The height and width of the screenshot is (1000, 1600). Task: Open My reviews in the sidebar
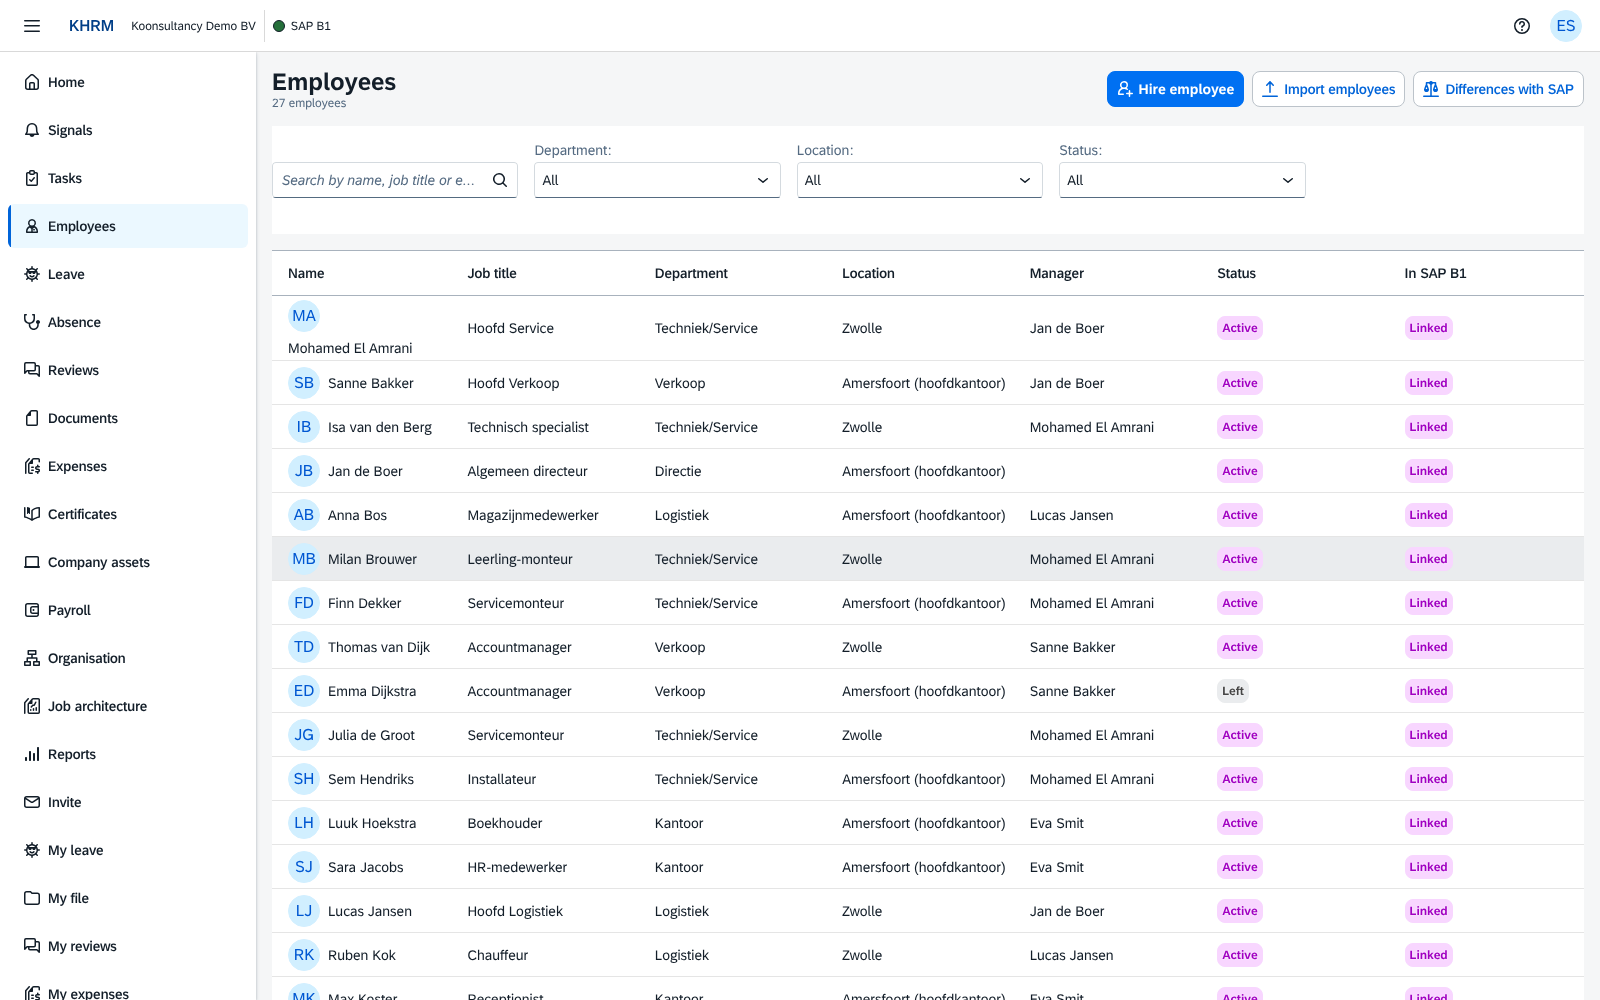(128, 946)
